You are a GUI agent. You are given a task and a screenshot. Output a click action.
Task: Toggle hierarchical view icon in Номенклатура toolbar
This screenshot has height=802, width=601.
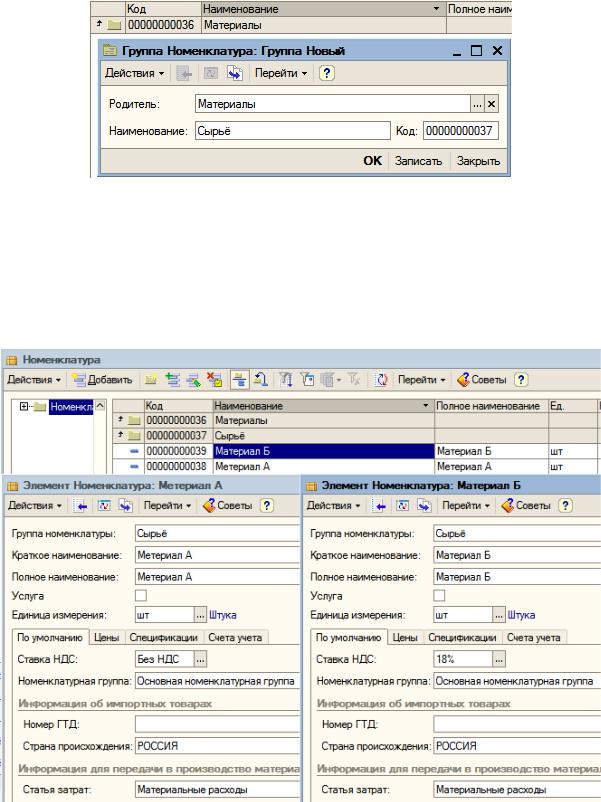239,380
